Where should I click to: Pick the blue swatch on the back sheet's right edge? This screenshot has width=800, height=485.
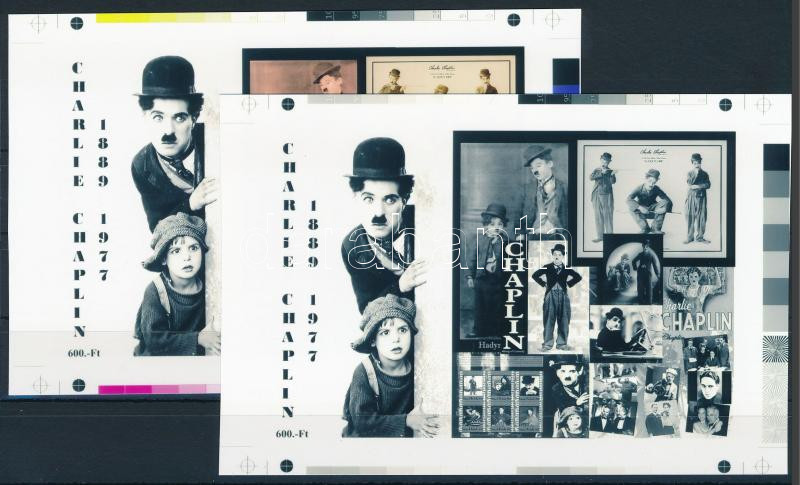566,89
